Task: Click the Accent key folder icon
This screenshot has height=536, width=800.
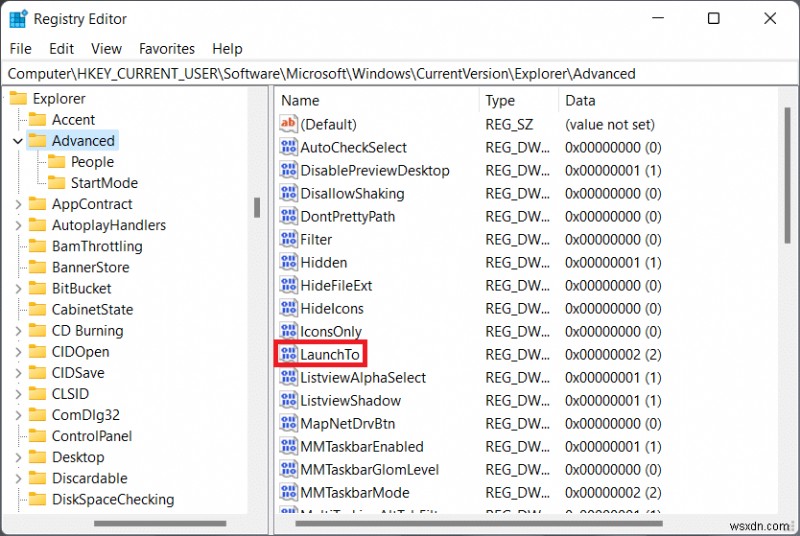Action: coord(37,119)
